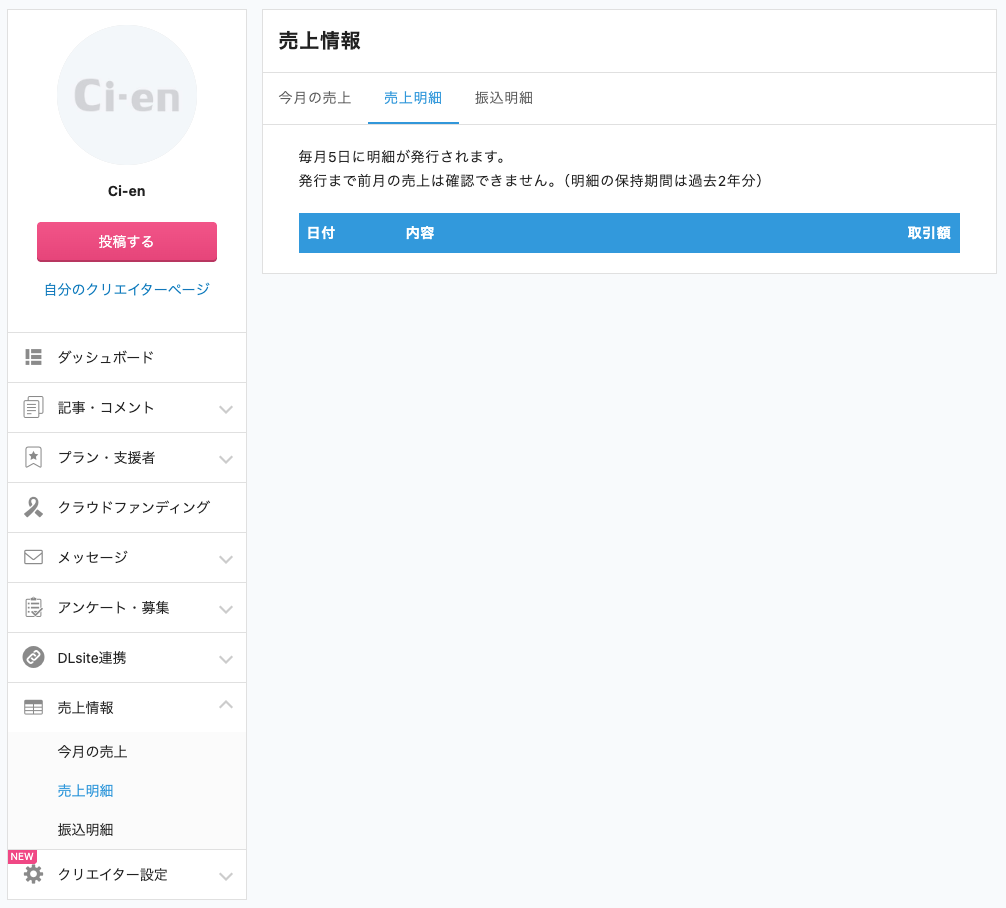Click the クラウドファンディング wrench icon
This screenshot has width=1006, height=908.
tap(33, 507)
